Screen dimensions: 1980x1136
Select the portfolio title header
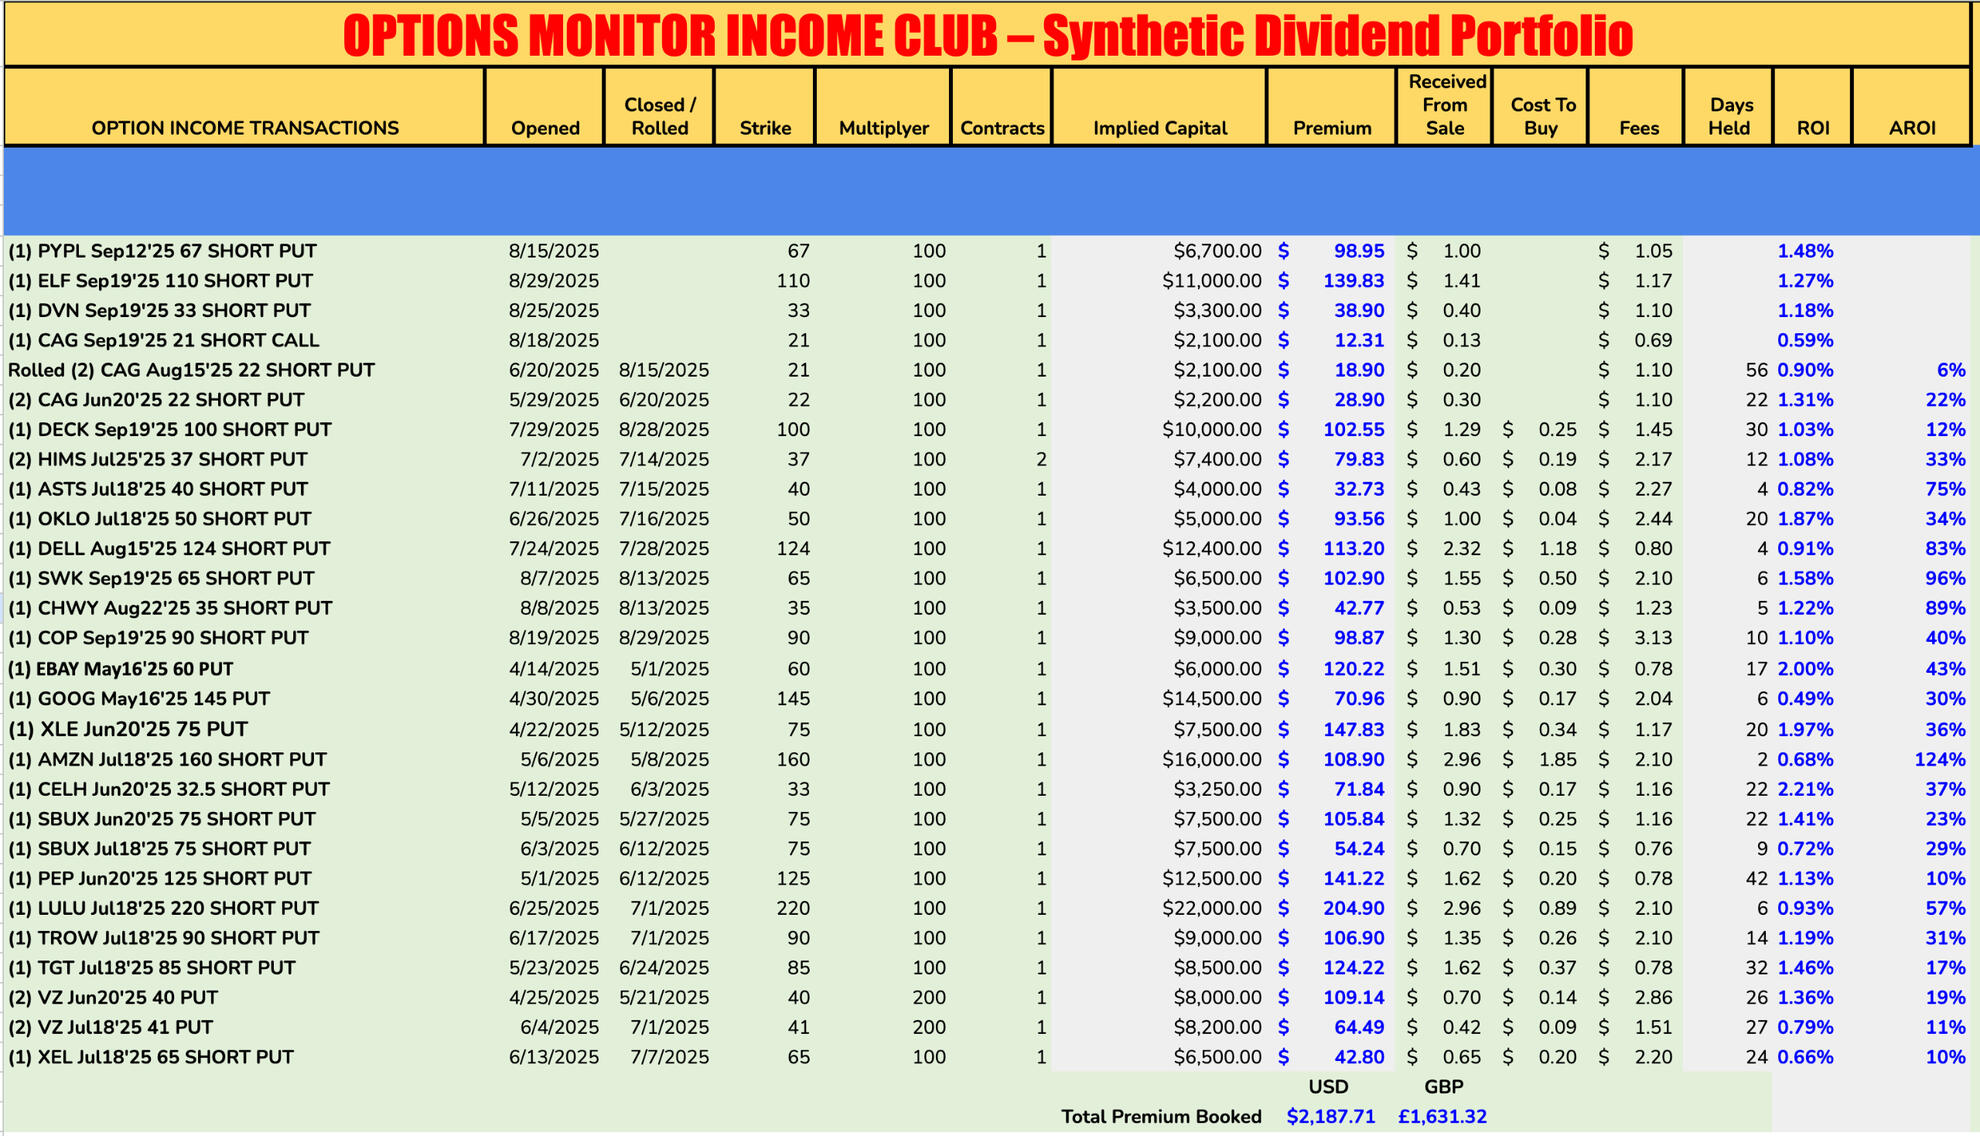[988, 34]
